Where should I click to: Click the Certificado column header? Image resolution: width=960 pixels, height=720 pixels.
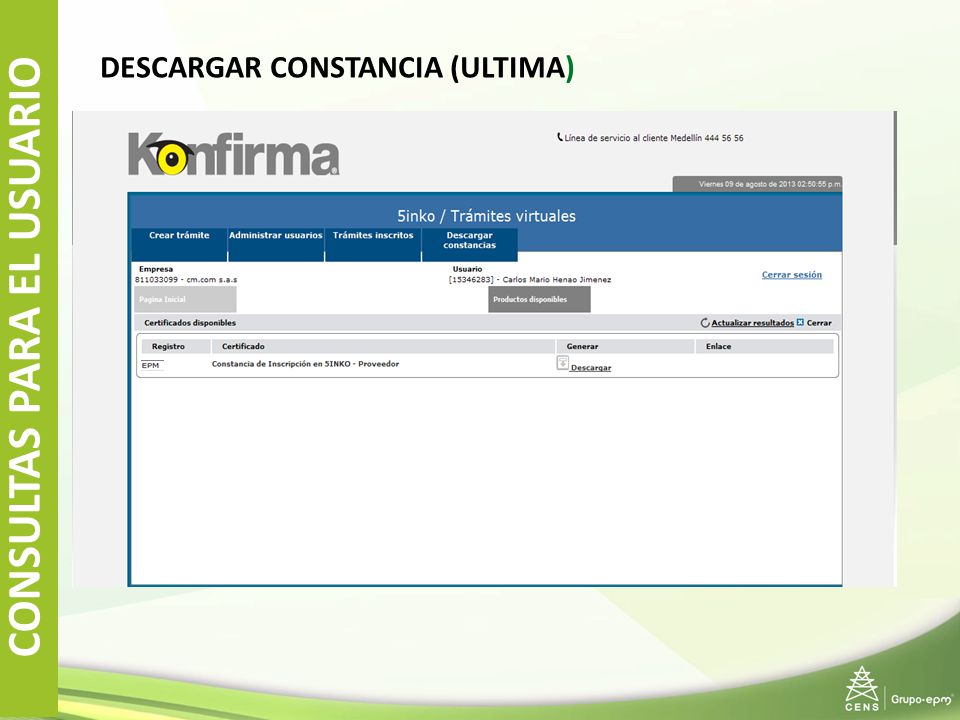click(383, 347)
